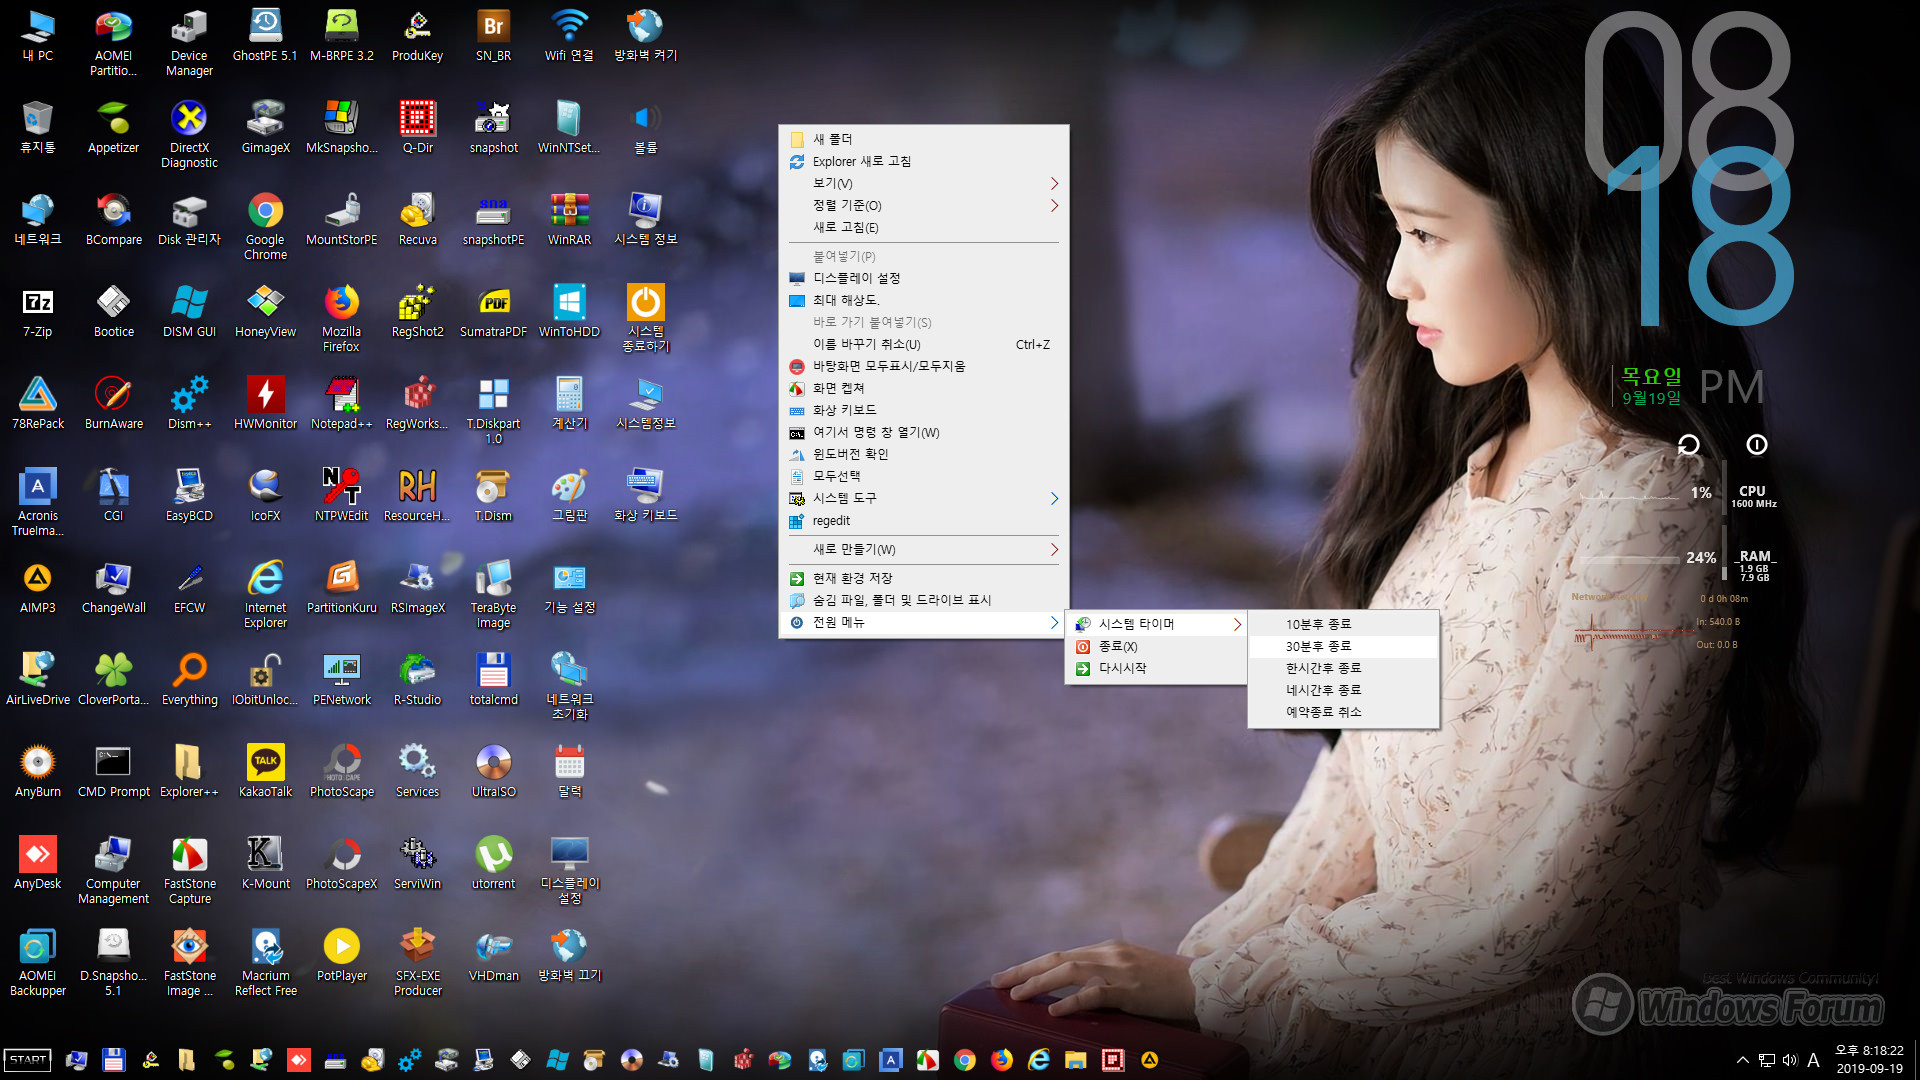The height and width of the screenshot is (1080, 1920).
Task: Launch HWMonitor from the desktop
Action: [265, 403]
